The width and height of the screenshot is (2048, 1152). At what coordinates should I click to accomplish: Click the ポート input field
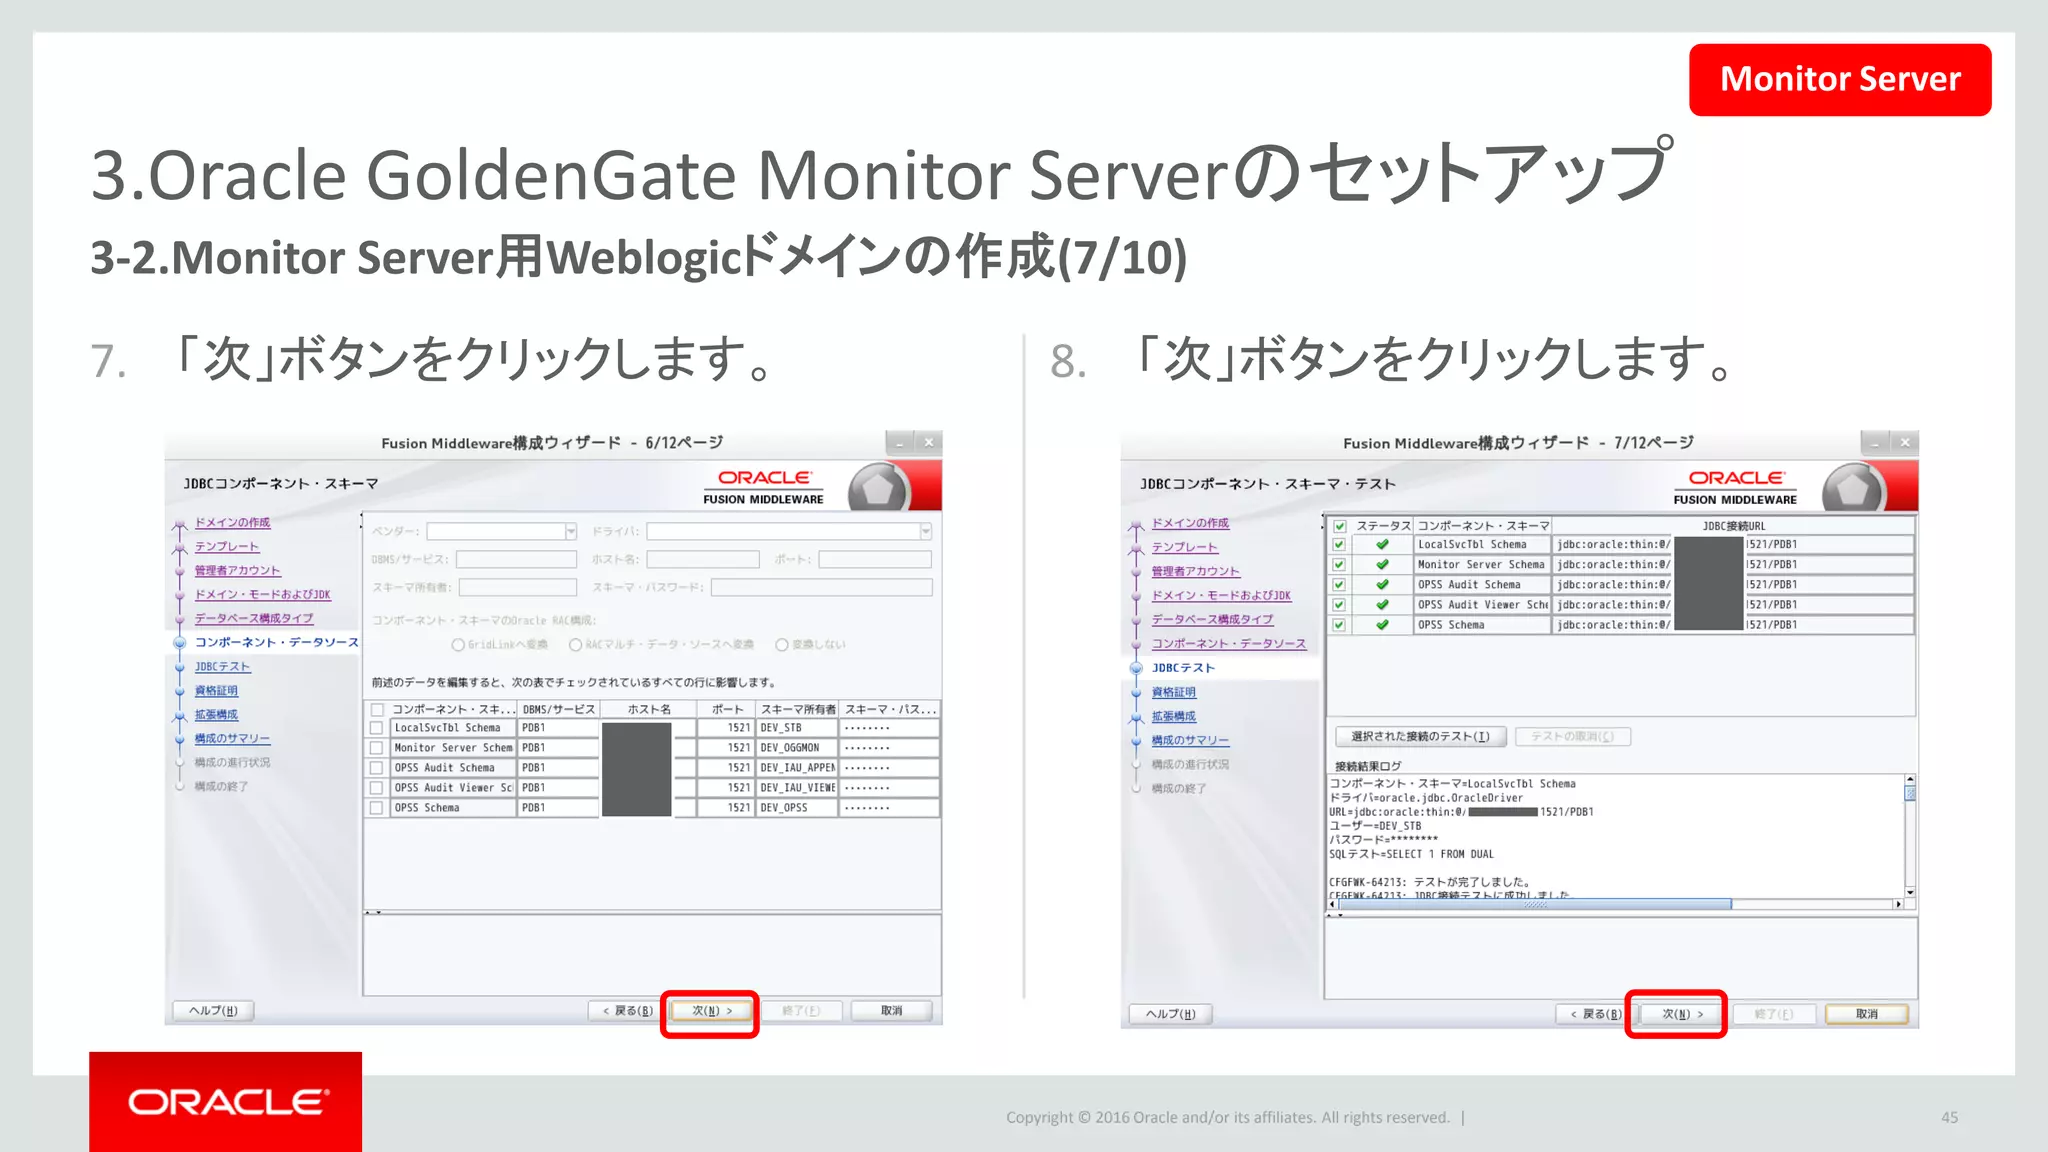point(875,559)
